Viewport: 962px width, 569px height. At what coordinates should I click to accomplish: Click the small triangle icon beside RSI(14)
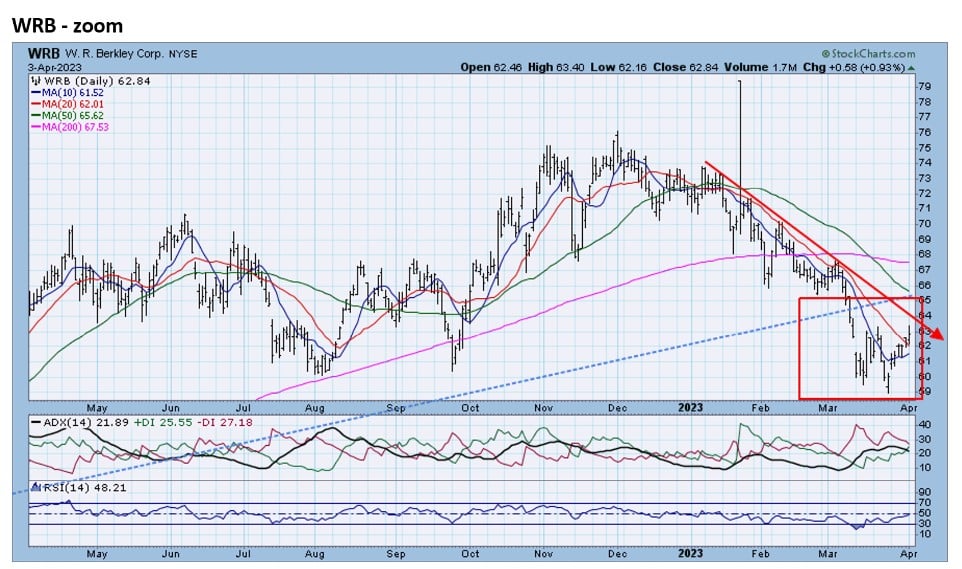click(x=35, y=487)
